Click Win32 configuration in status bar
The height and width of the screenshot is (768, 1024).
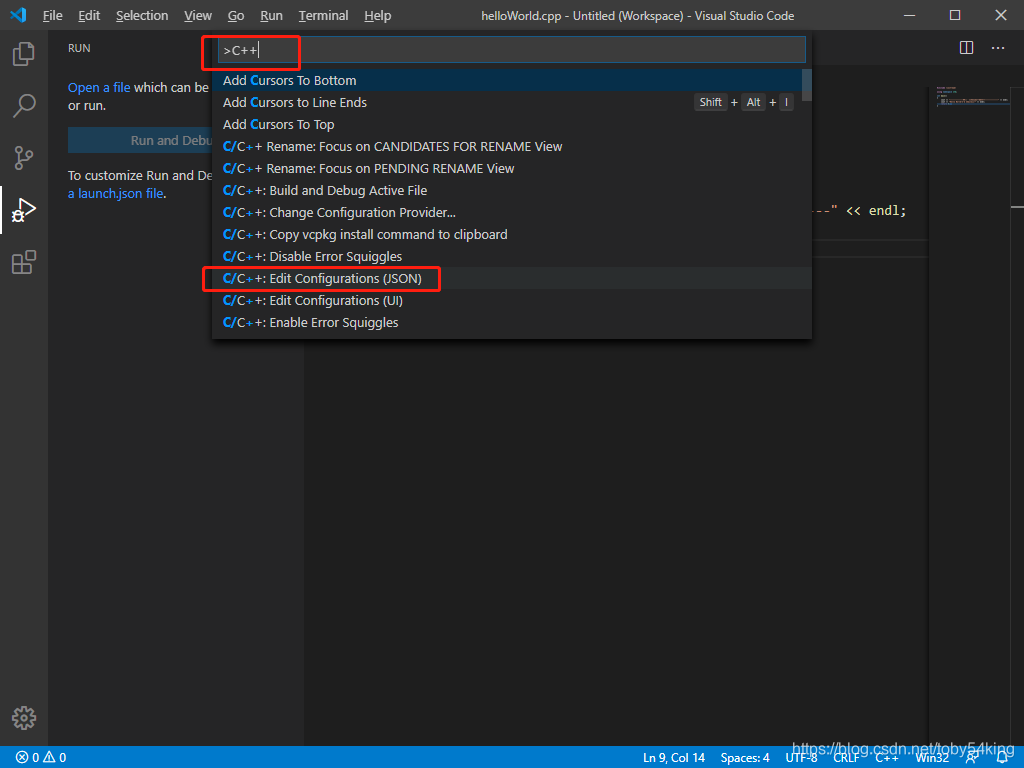[x=932, y=758]
